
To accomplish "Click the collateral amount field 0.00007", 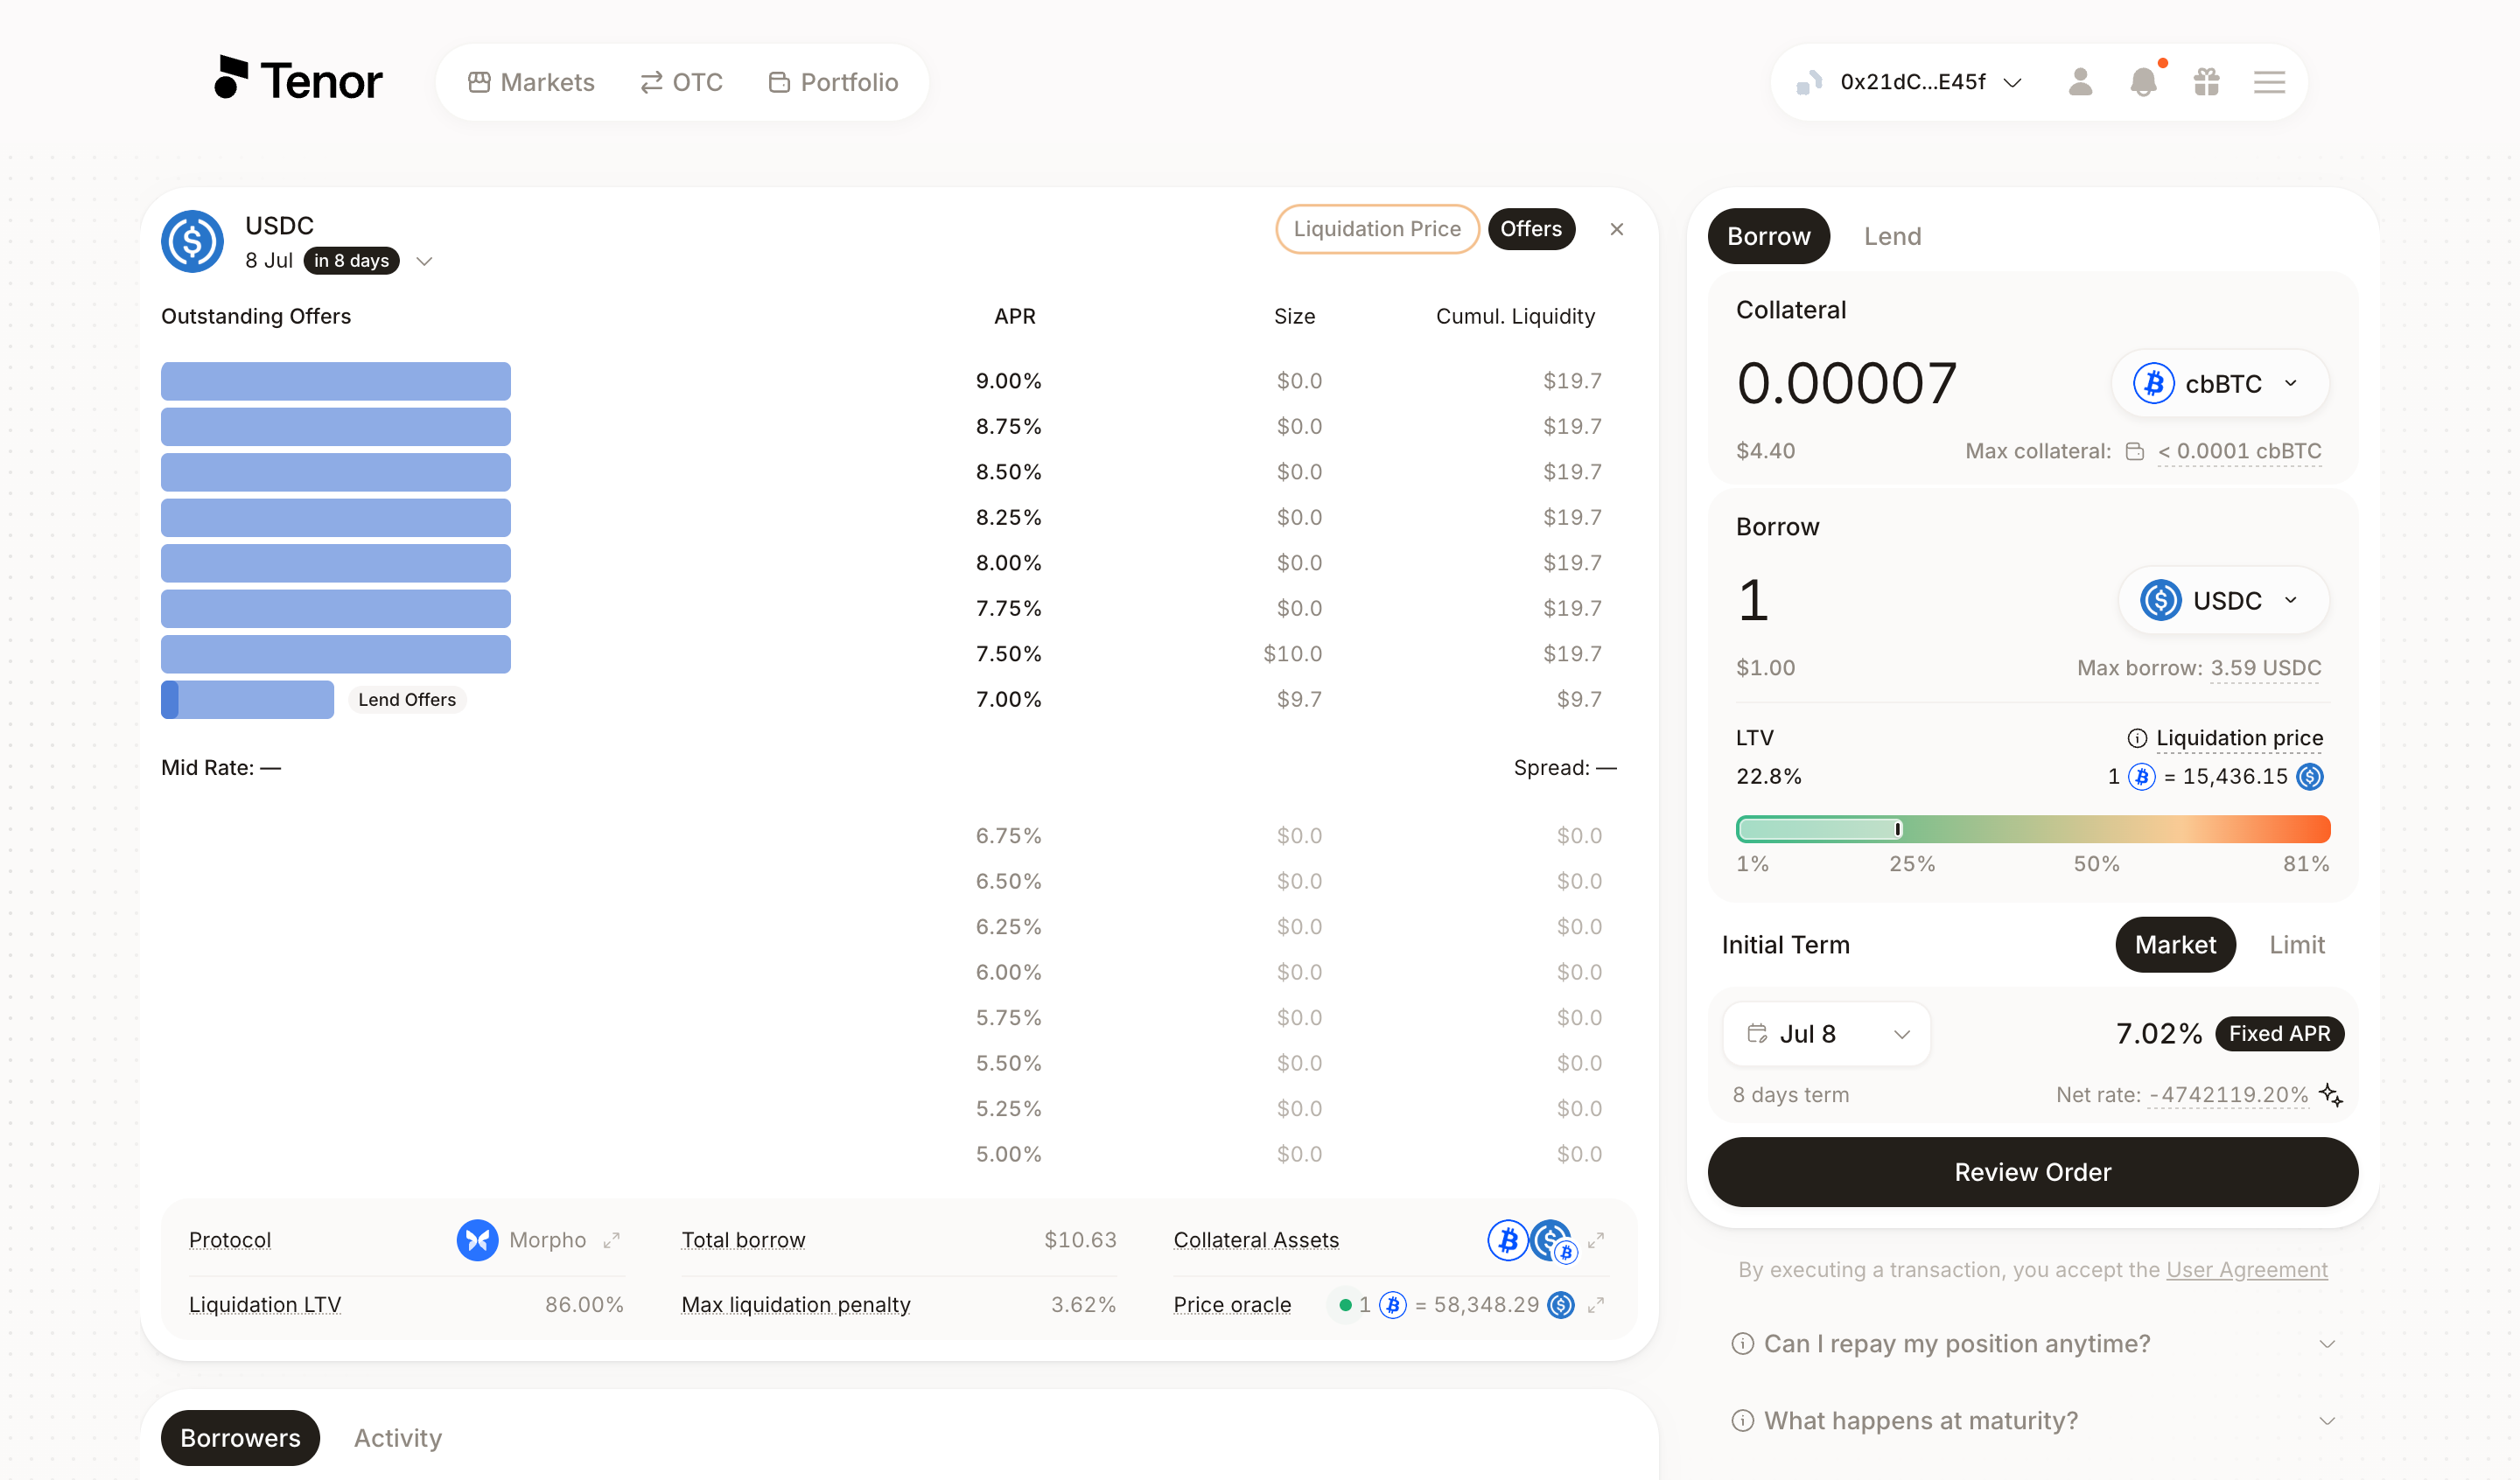I will [1846, 383].
